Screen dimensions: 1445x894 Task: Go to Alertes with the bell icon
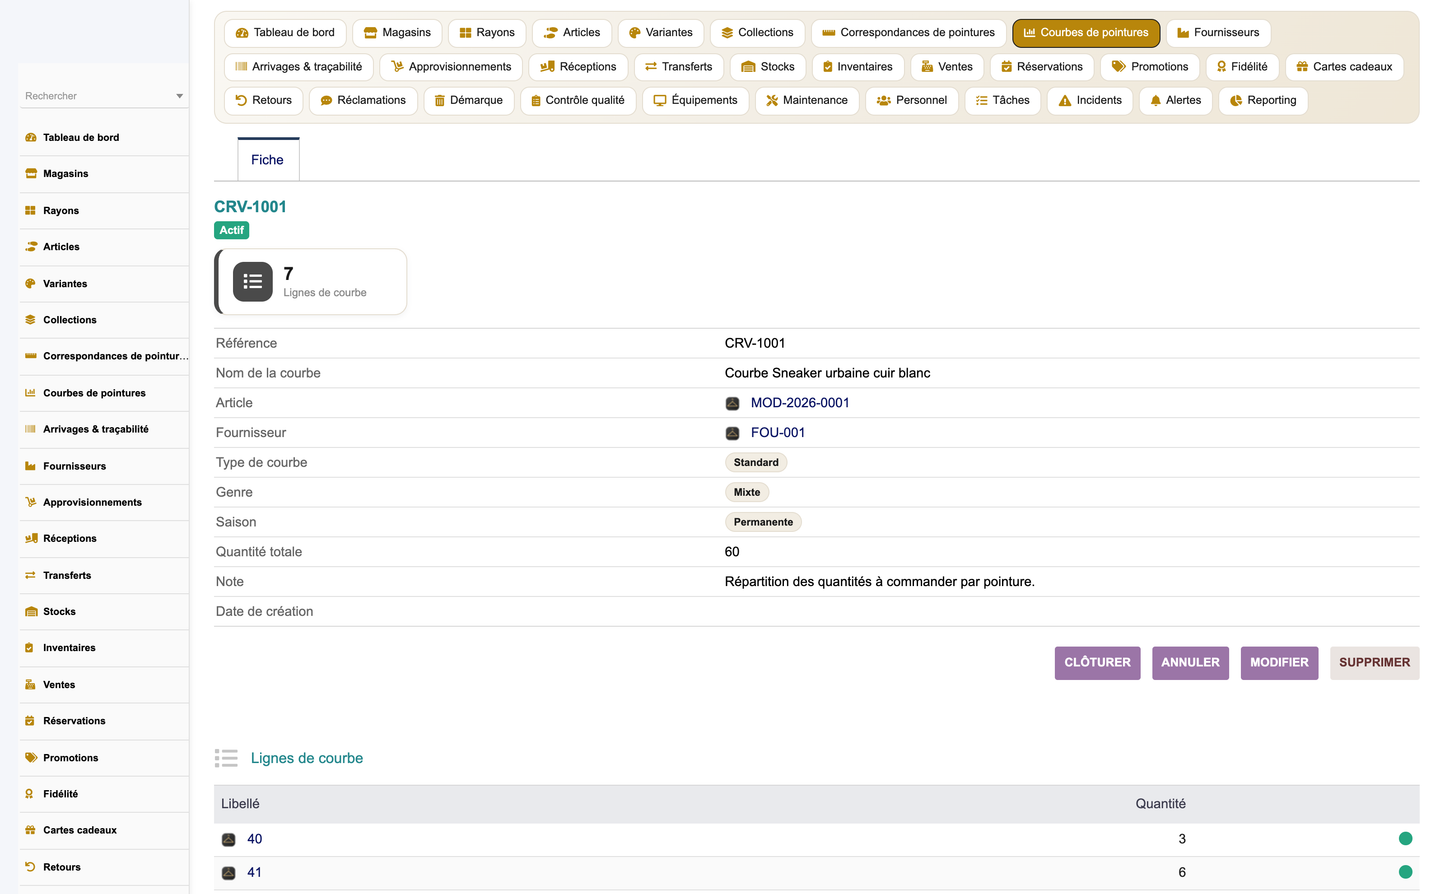point(1175,101)
